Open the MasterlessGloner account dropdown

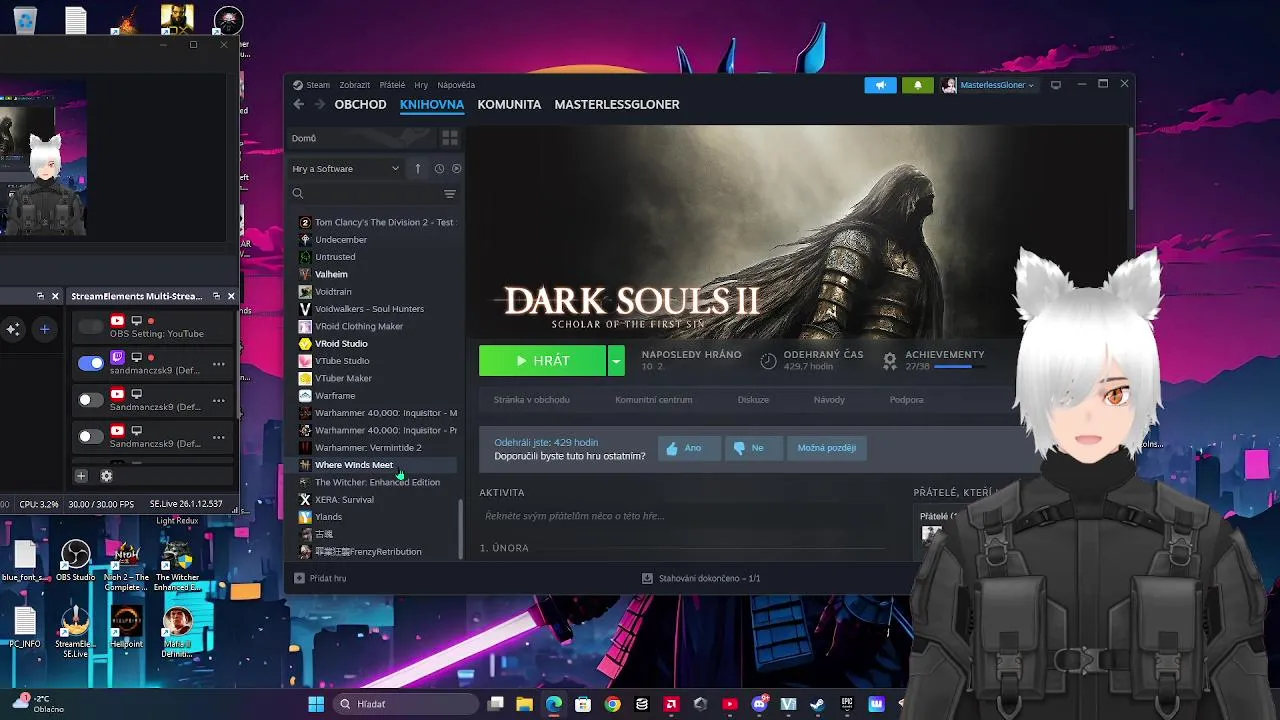[988, 85]
